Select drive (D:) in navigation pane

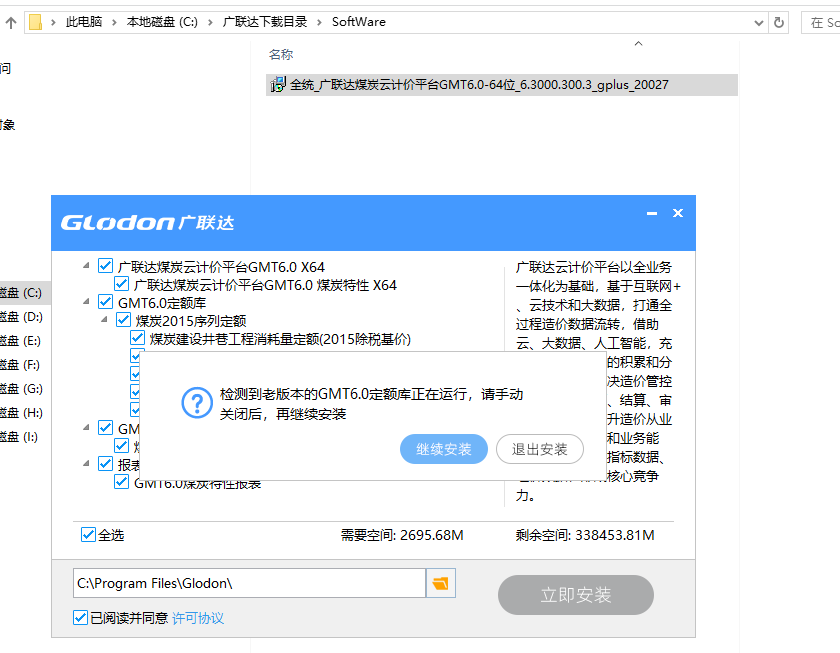[x=21, y=317]
